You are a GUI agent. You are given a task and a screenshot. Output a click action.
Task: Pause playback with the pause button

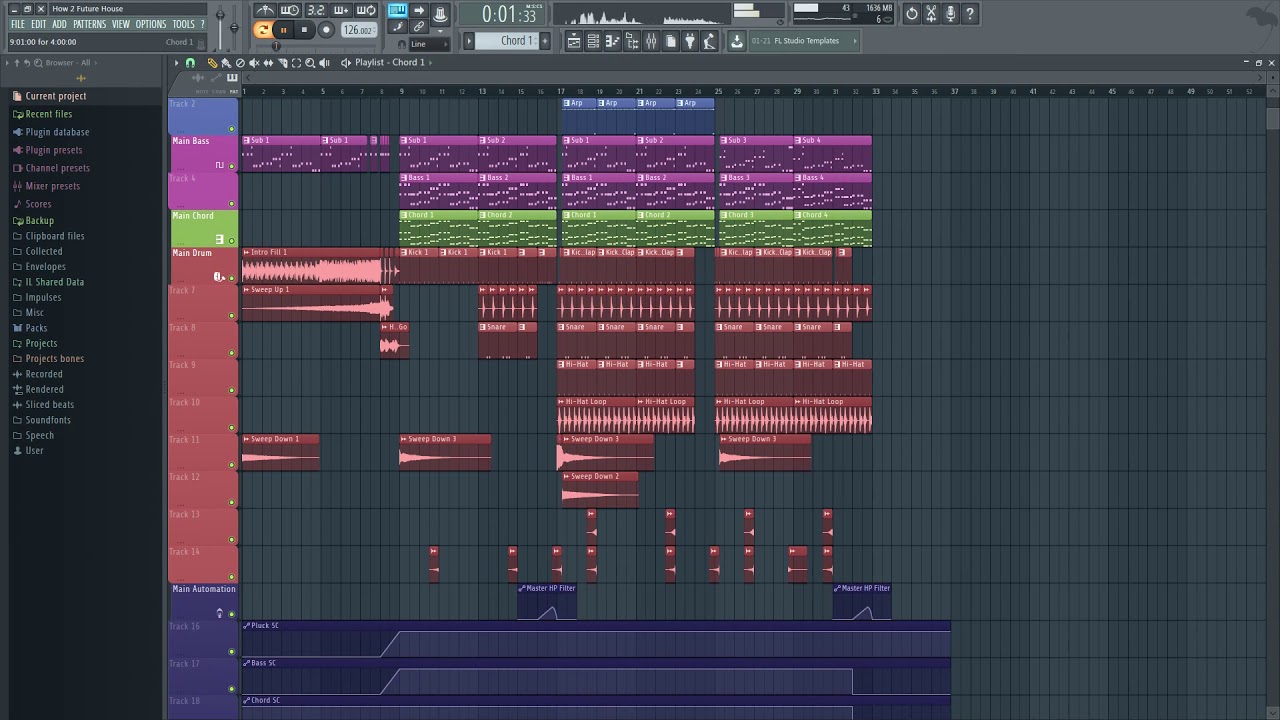[283, 30]
